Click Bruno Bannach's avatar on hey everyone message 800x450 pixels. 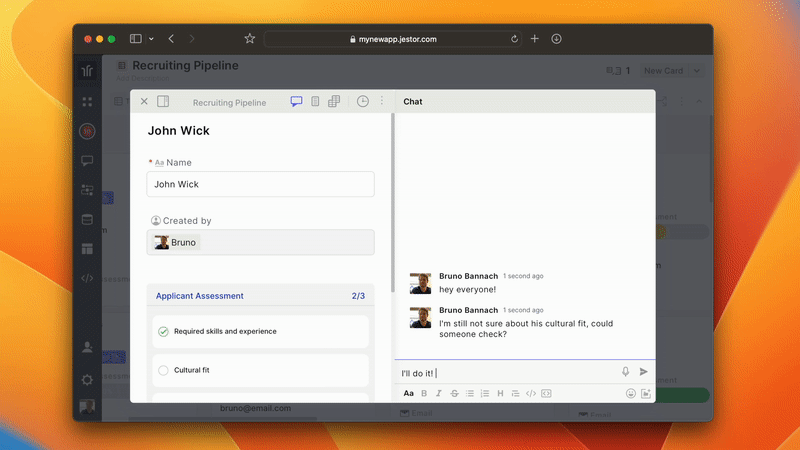[x=420, y=283]
